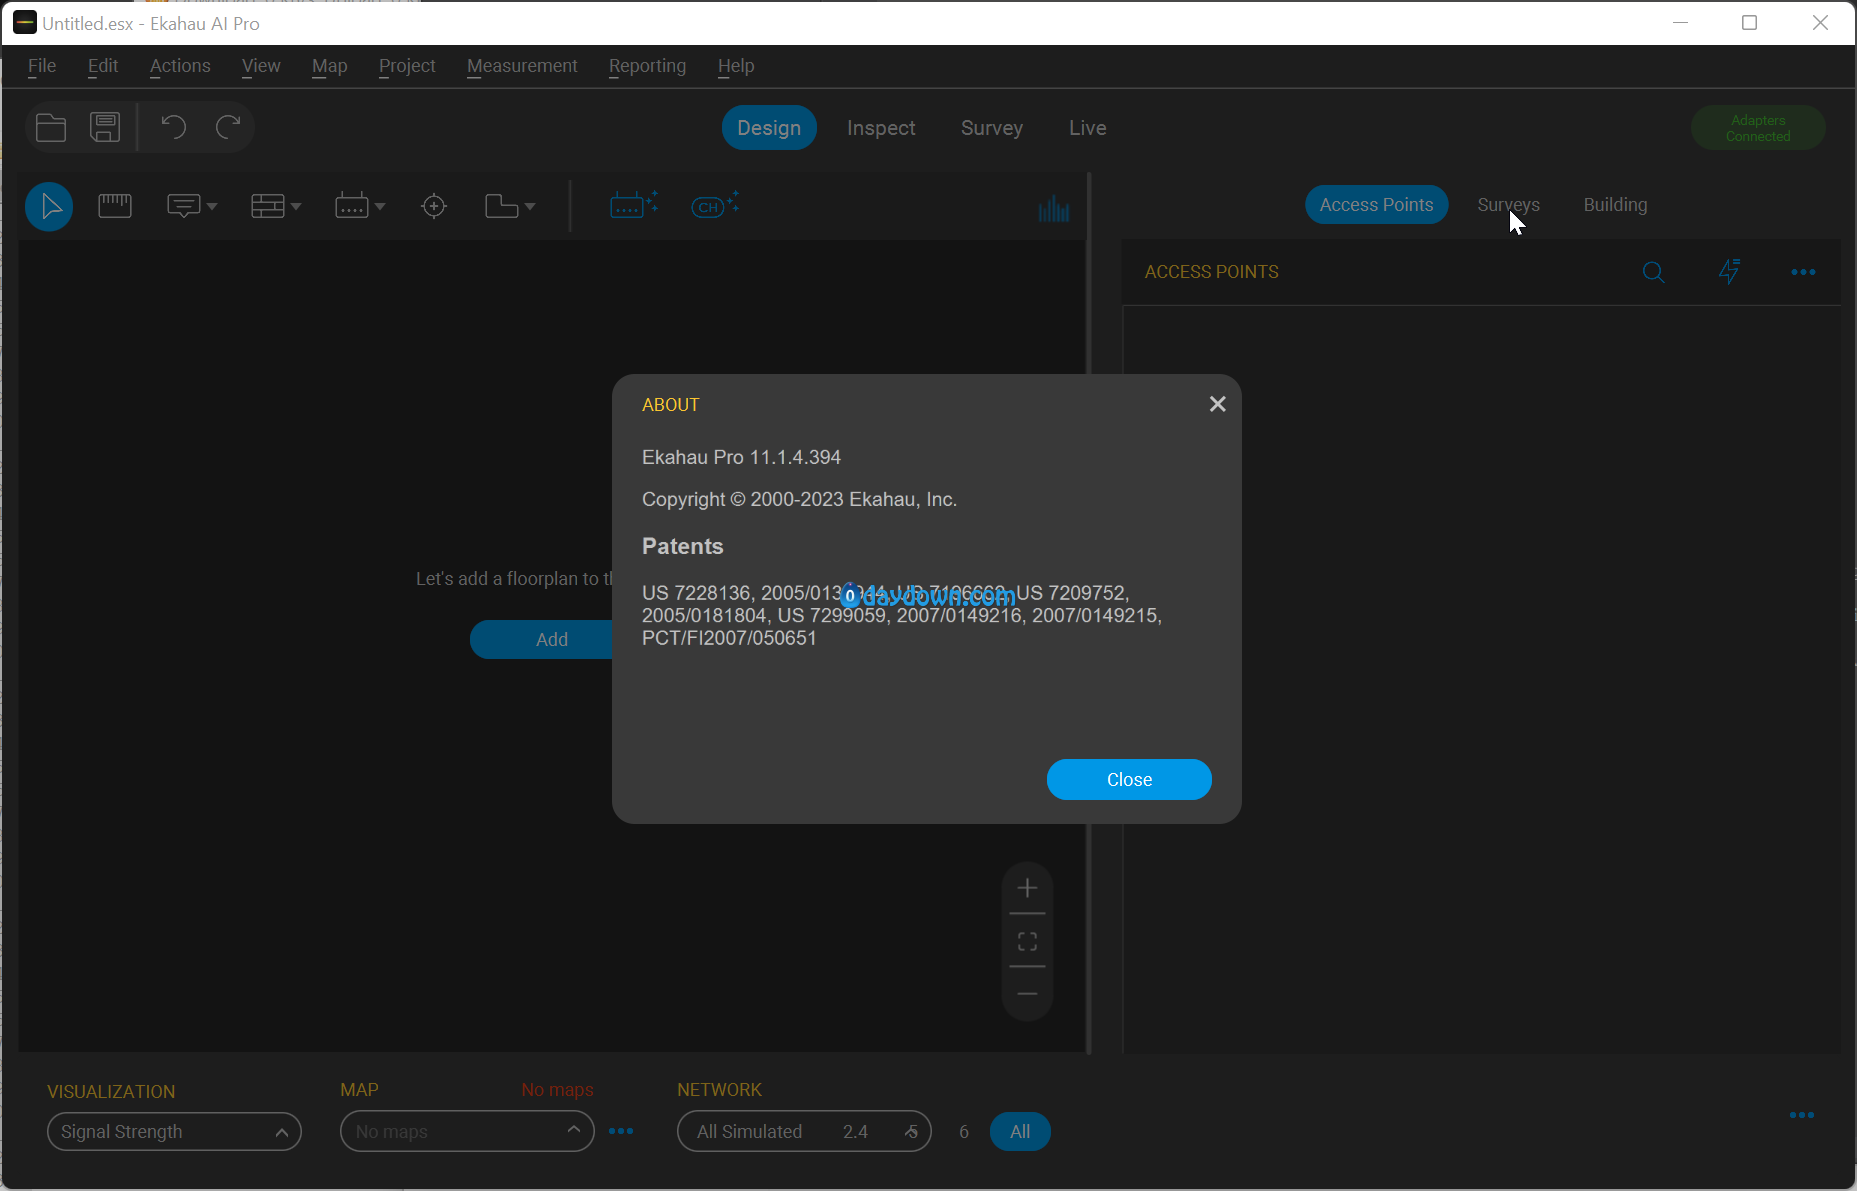Click the red No maps warning label

tap(557, 1090)
